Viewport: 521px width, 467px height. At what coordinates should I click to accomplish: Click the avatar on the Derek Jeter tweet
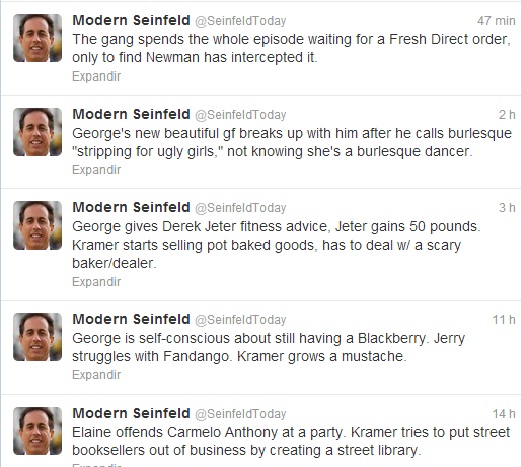(37, 225)
